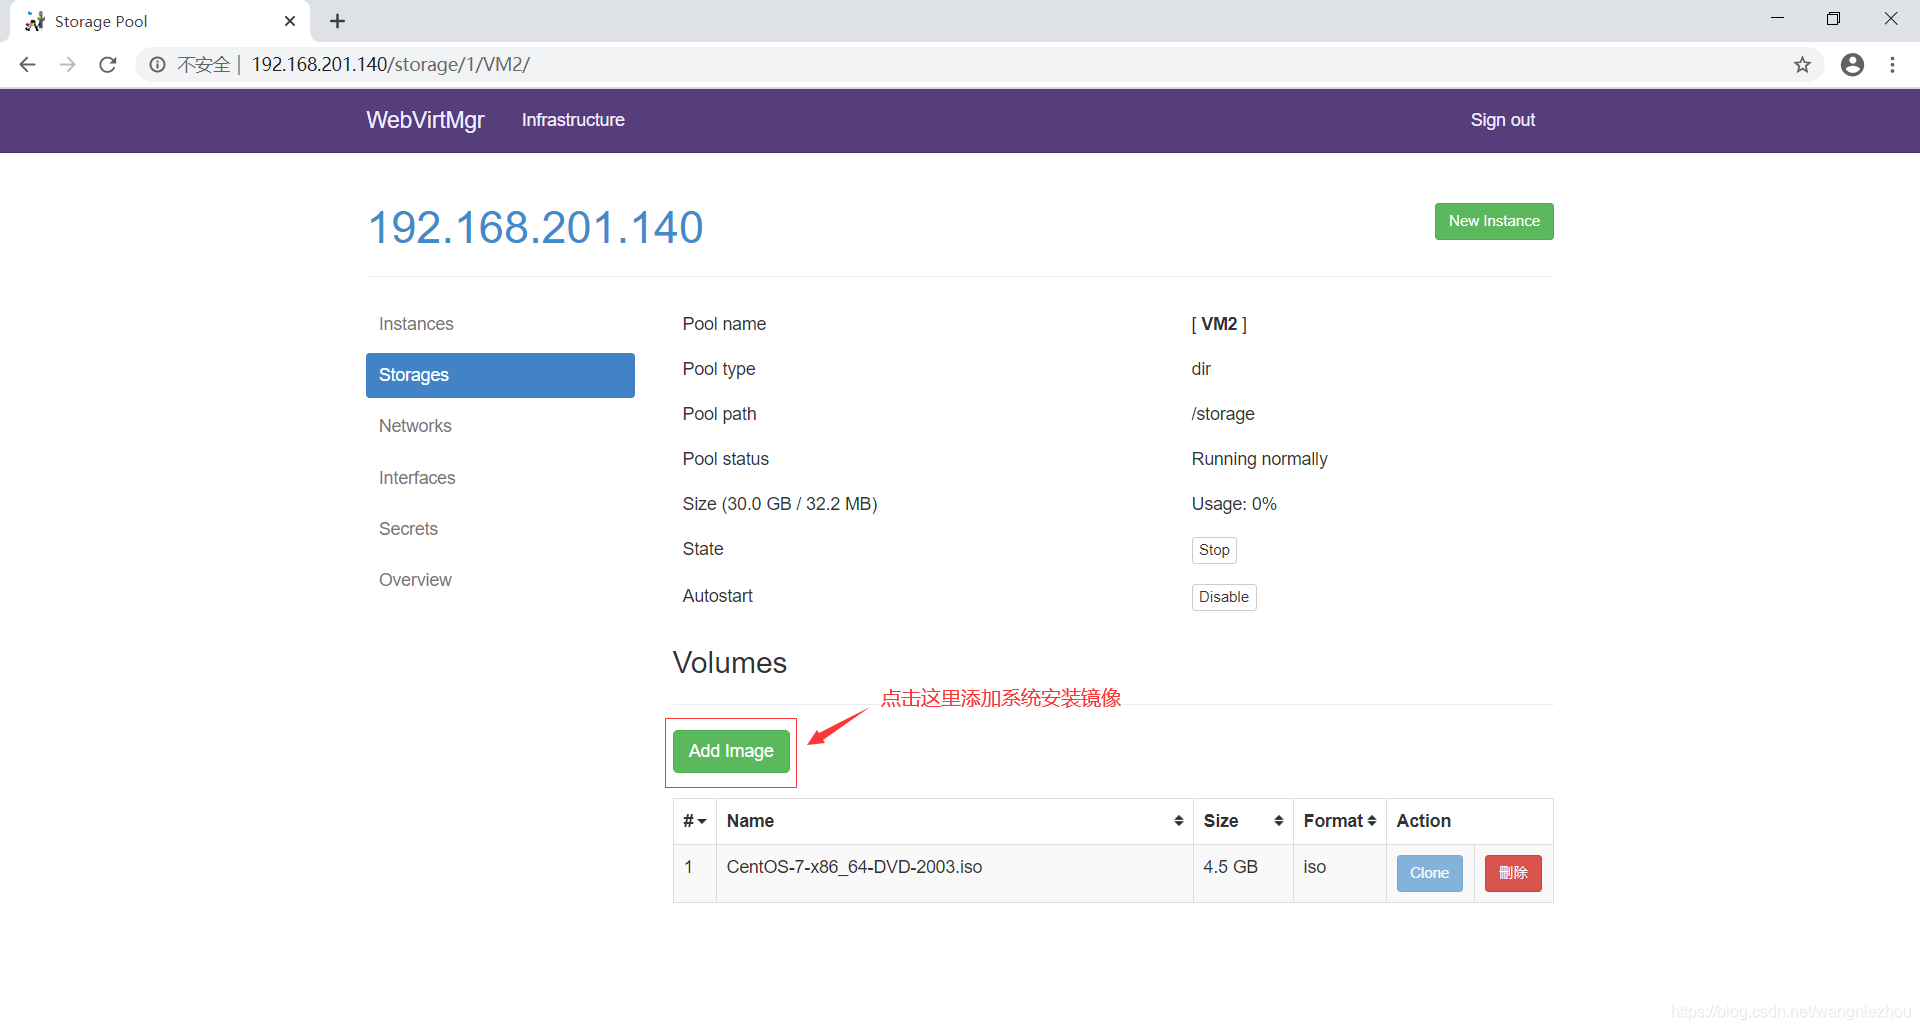Open Secrets in the sidebar
This screenshot has width=1920, height=1030.
point(500,529)
